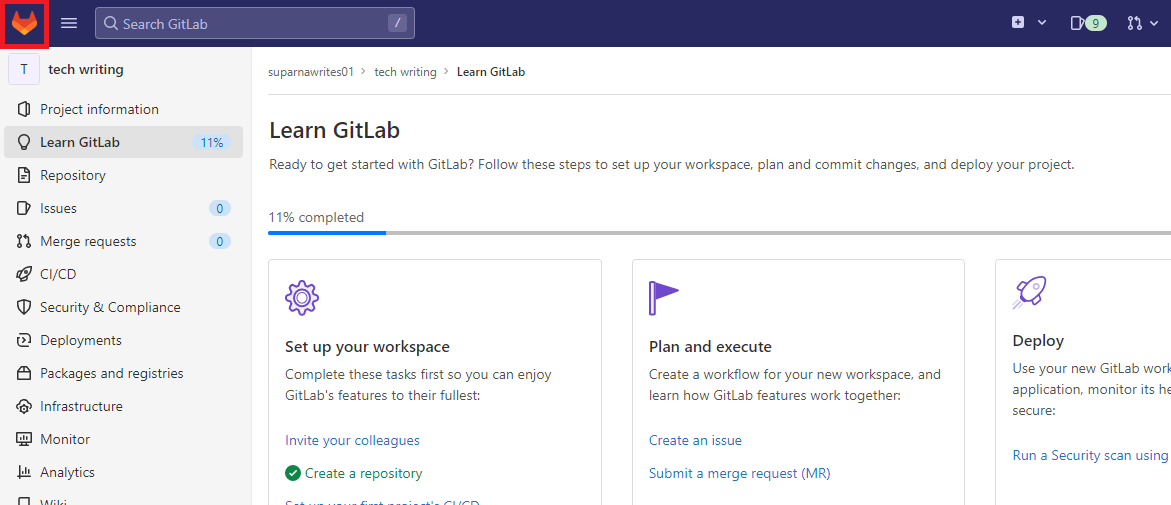Click the 11% badge in sidebar

click(212, 142)
